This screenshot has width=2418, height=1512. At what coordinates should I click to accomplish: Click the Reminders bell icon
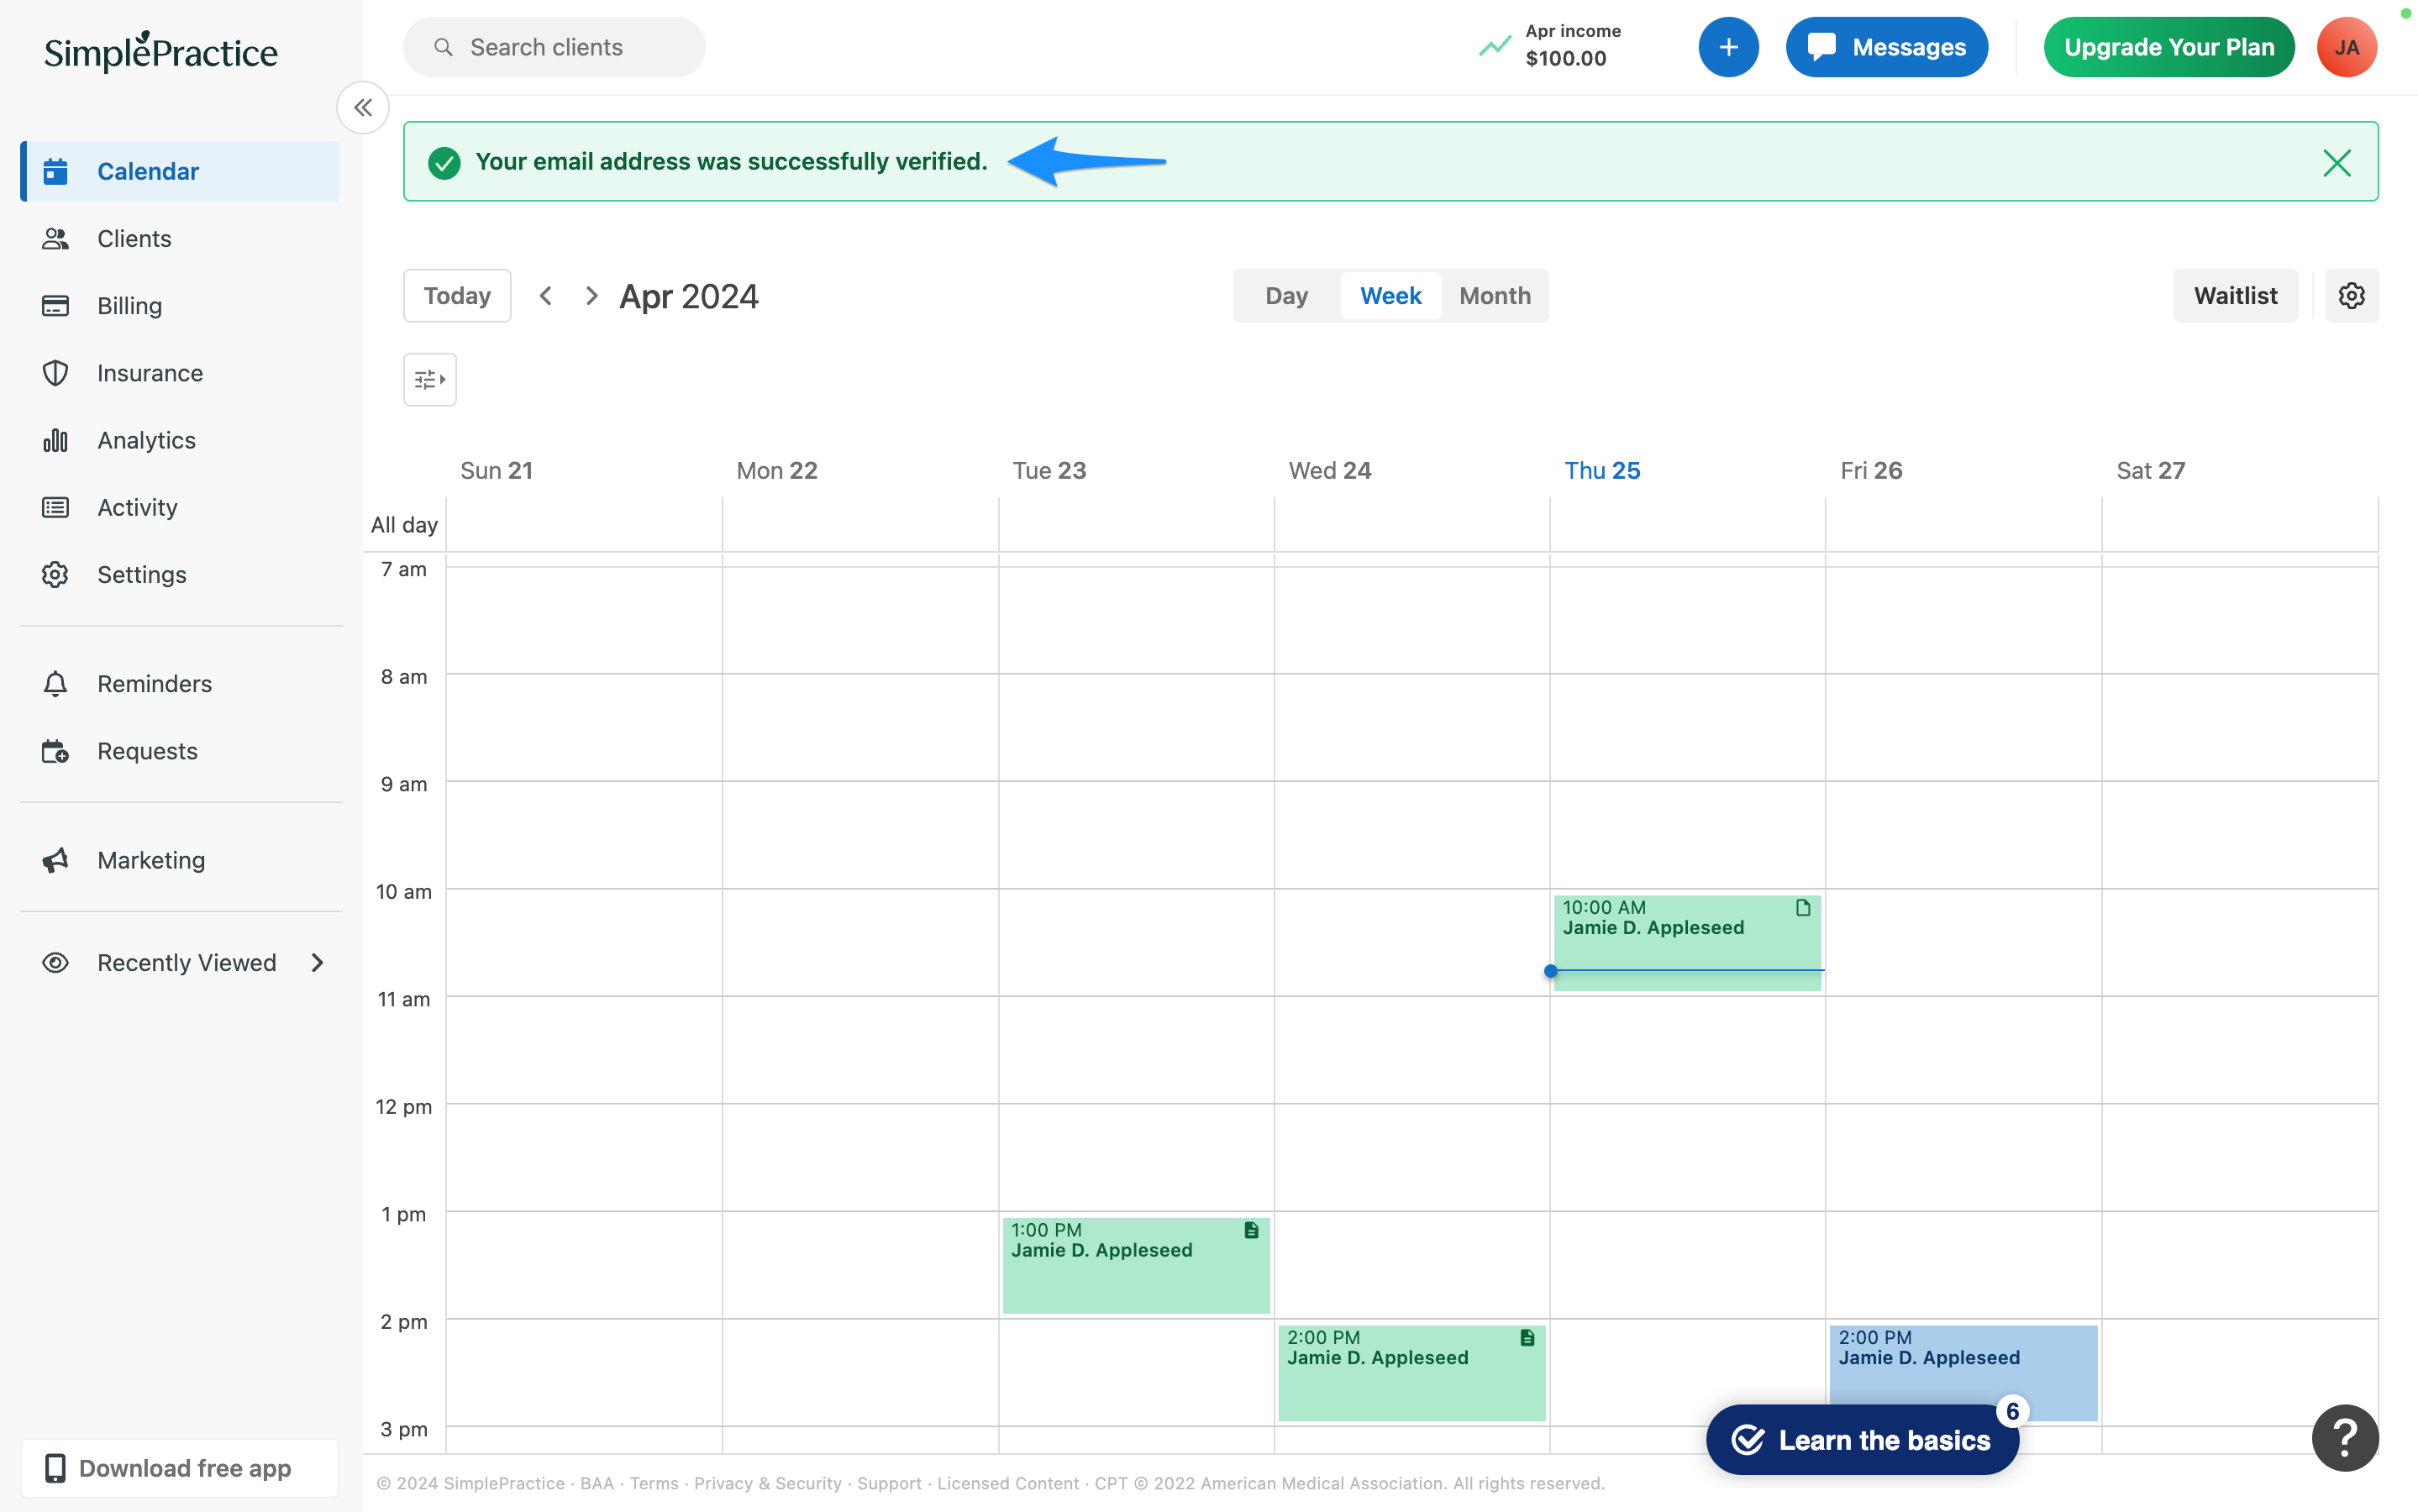click(x=54, y=683)
